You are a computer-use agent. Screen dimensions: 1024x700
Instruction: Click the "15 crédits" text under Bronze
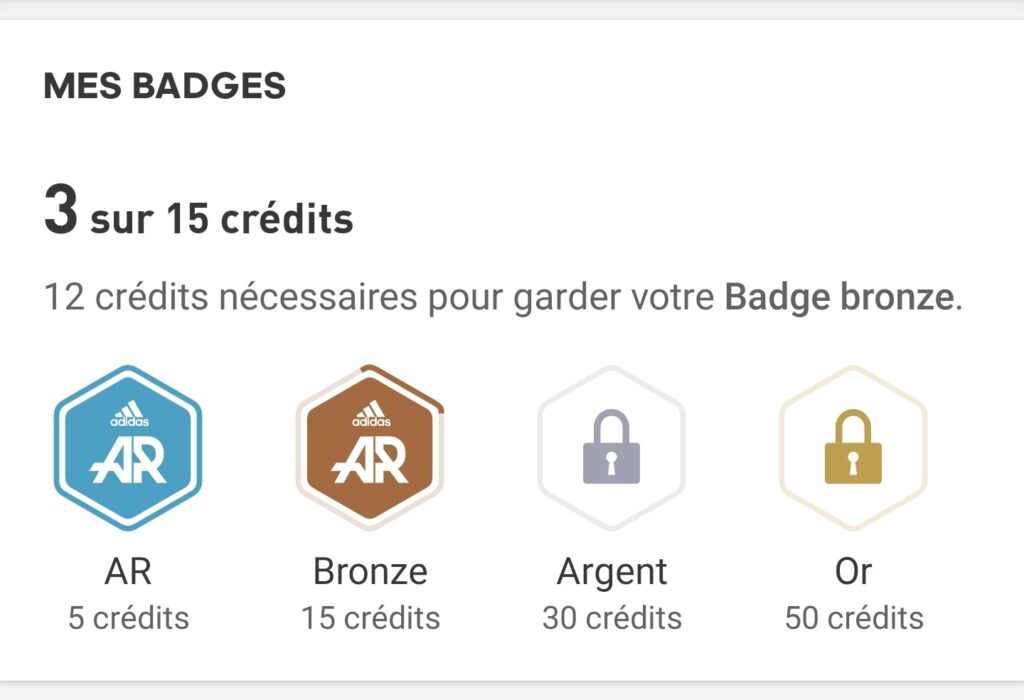point(370,618)
